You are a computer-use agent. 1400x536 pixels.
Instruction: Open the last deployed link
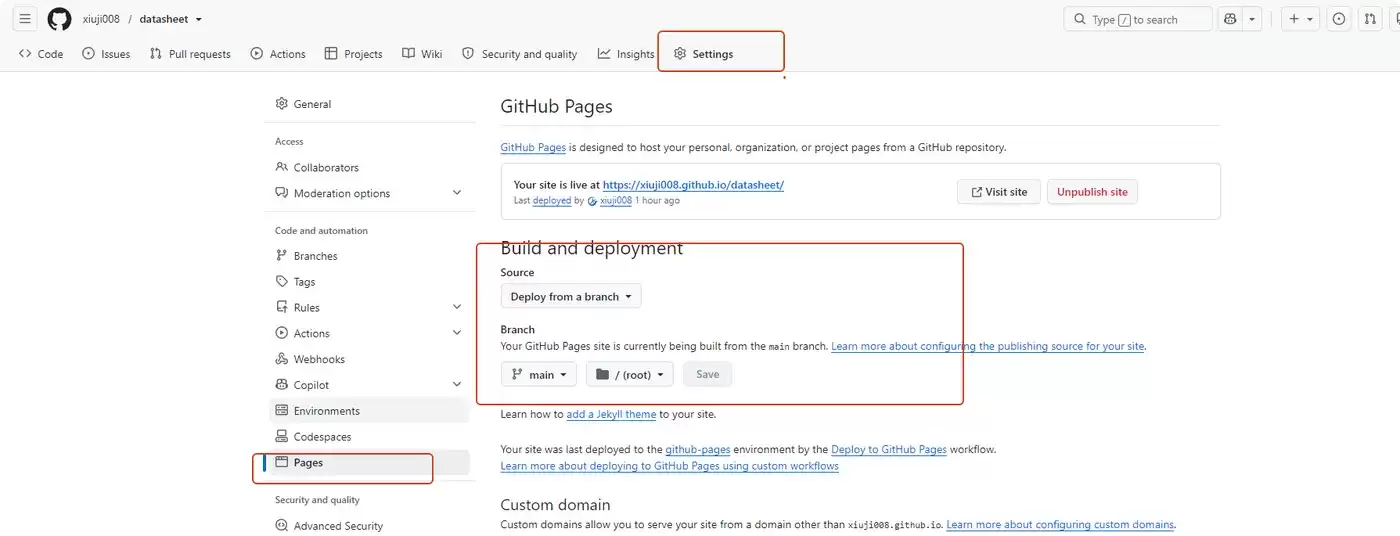pyautogui.click(x=552, y=201)
